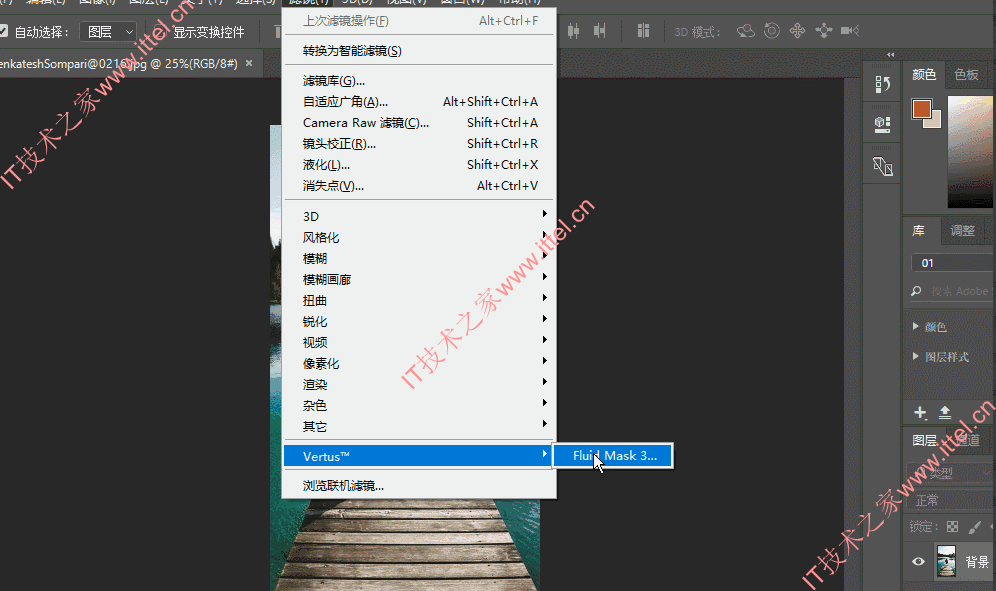The image size is (996, 591).
Task: Select the 背景 layer name
Action: tap(977, 562)
